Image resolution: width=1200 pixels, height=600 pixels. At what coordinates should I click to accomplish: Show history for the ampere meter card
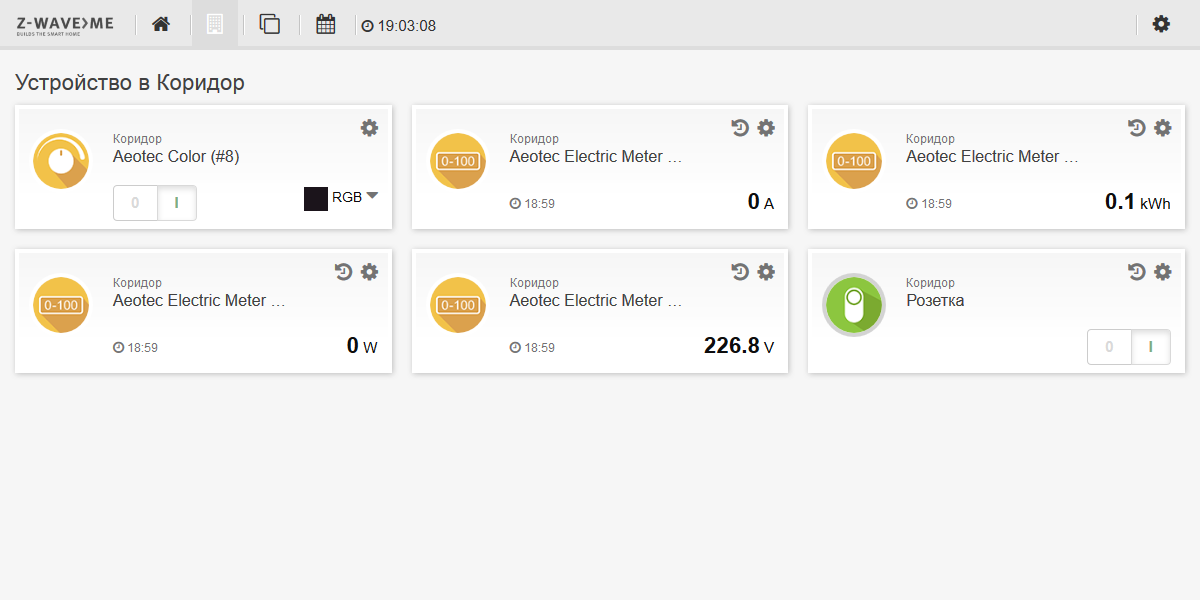click(740, 128)
